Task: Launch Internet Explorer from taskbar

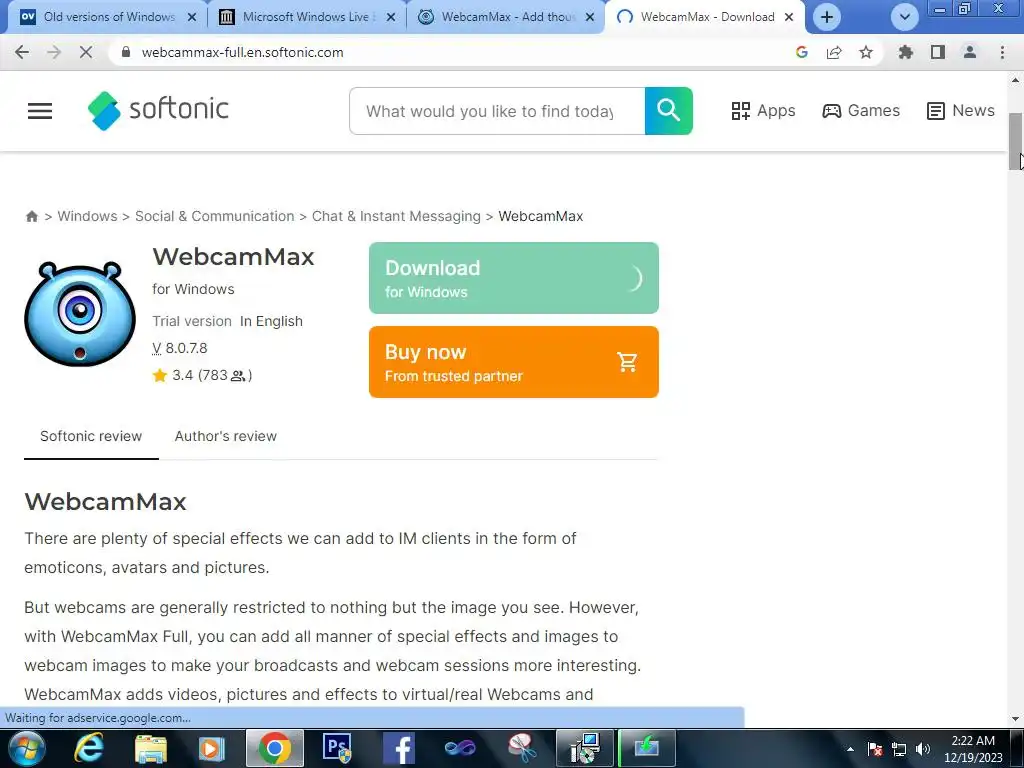Action: 89,748
